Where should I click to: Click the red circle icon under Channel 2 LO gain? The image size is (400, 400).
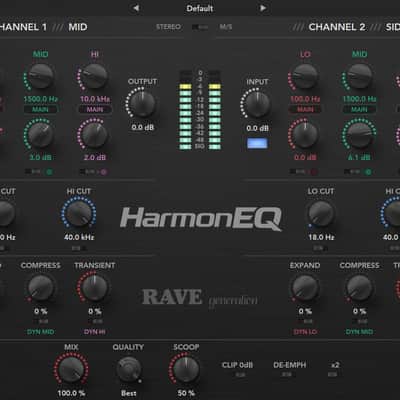coord(314,172)
